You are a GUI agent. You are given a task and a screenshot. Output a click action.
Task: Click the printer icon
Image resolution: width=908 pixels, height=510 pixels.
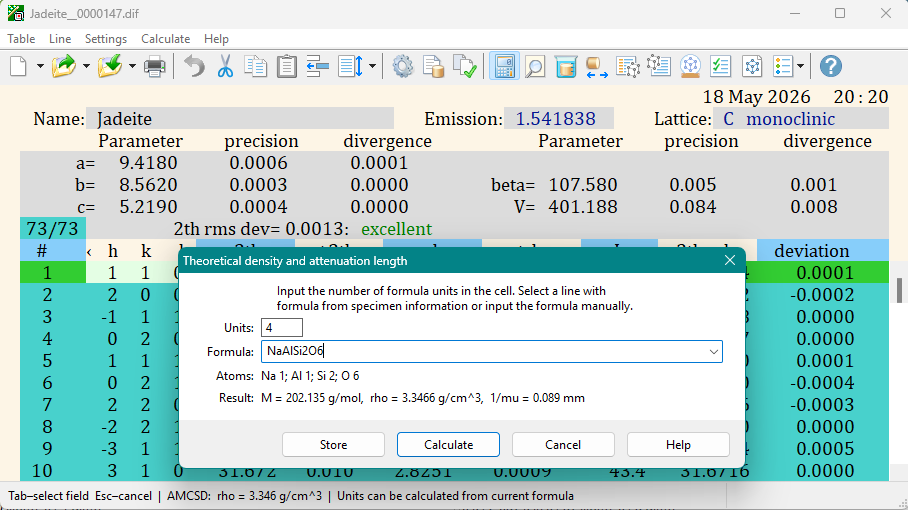pos(155,67)
